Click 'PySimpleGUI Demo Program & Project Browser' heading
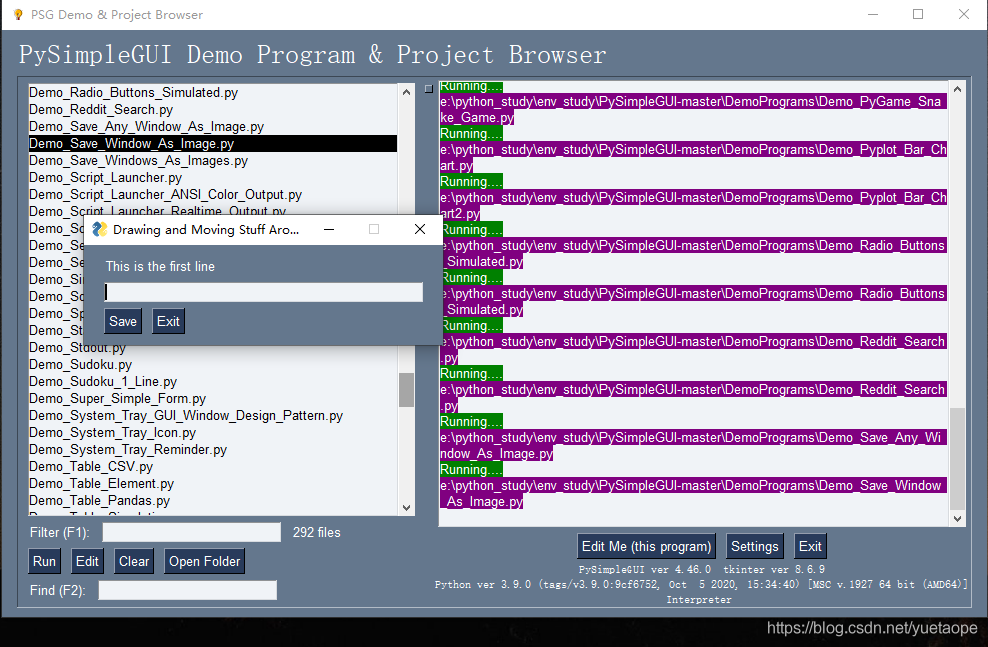 pyautogui.click(x=313, y=55)
